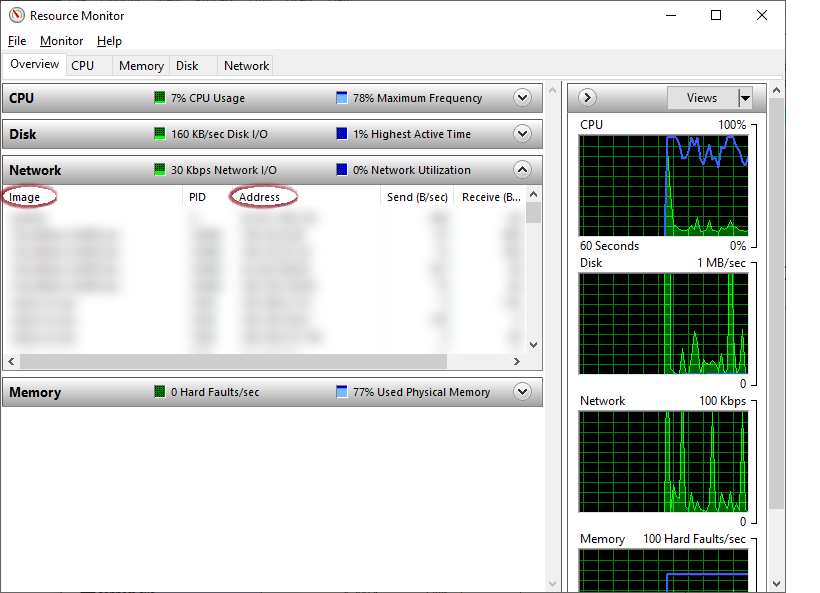Viewport: 820px width, 593px height.
Task: Click the '77% Used Physical Memory' text
Action: (x=421, y=392)
